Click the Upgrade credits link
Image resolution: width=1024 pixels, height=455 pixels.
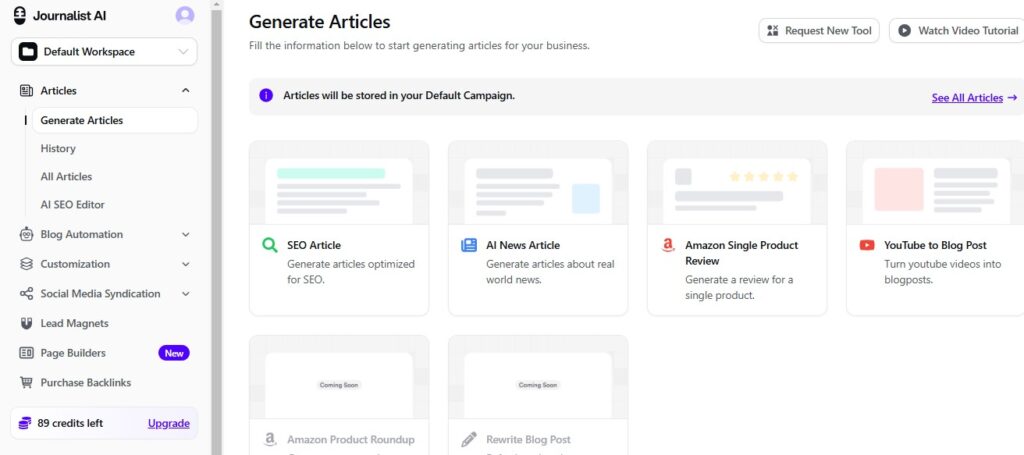point(168,423)
